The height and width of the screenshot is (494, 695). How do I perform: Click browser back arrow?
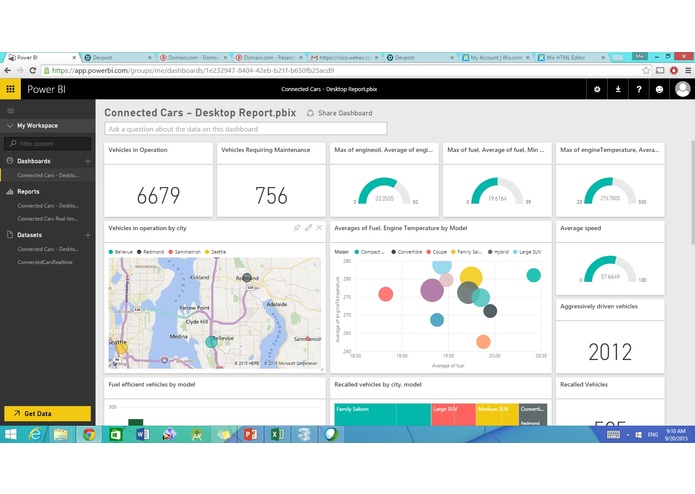8,70
